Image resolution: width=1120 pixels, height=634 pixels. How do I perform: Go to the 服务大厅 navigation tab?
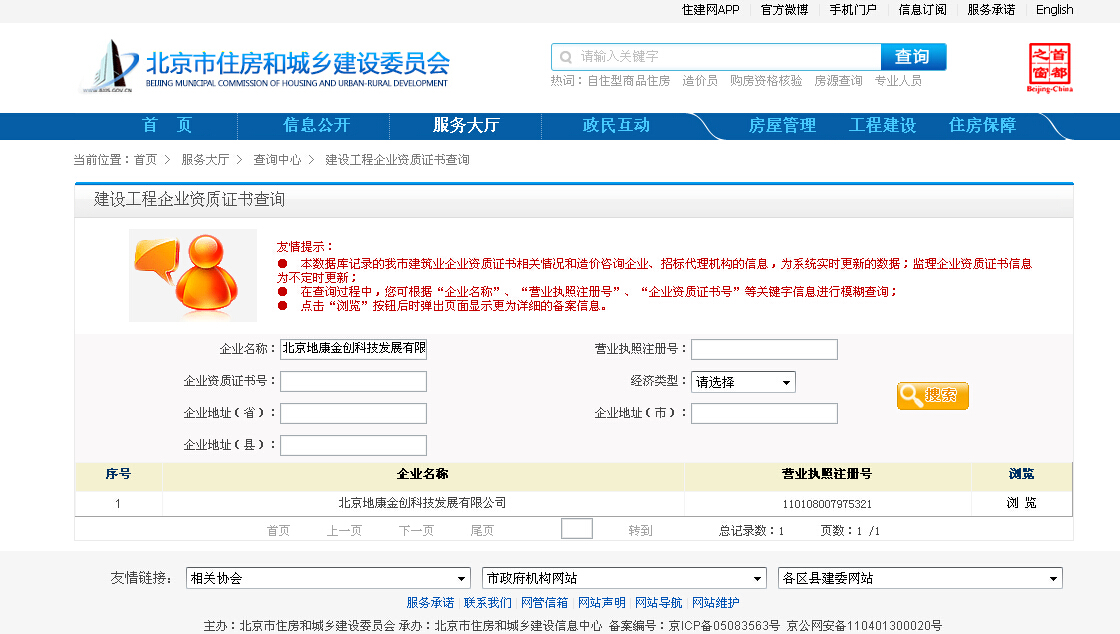click(x=466, y=125)
